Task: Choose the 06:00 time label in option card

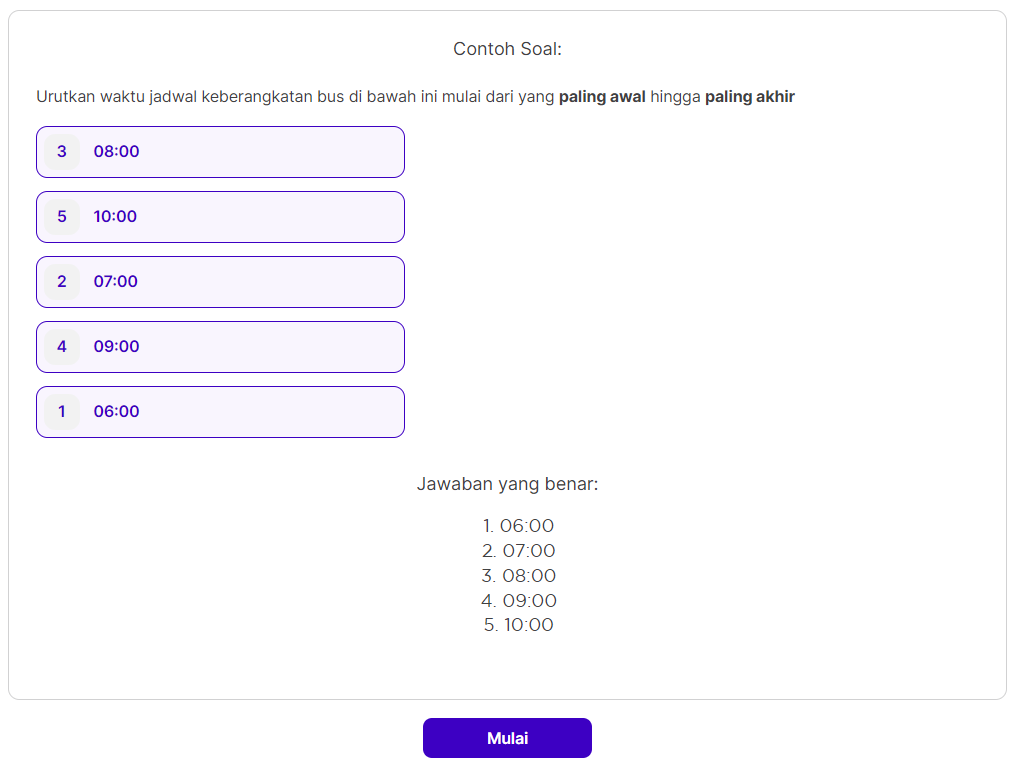Action: pos(117,412)
